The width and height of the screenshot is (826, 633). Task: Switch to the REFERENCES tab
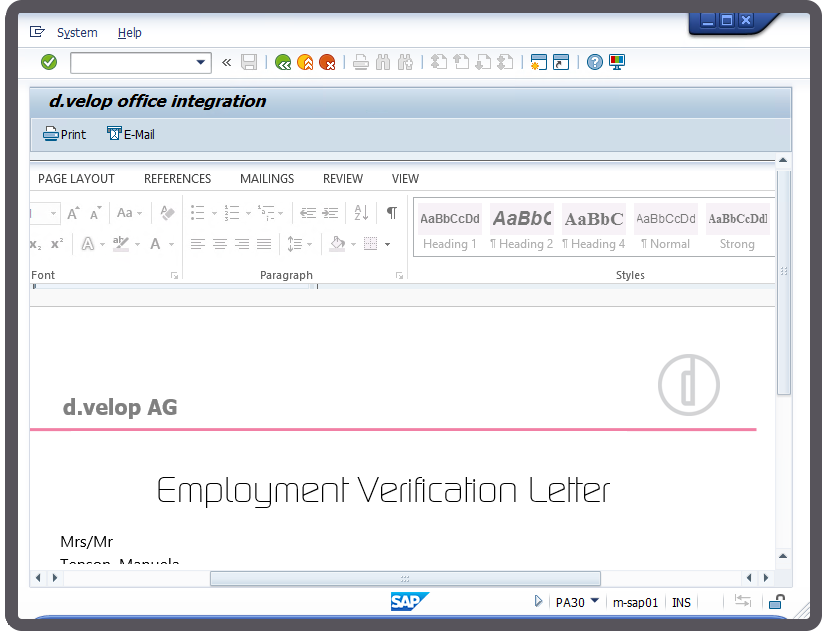[178, 179]
